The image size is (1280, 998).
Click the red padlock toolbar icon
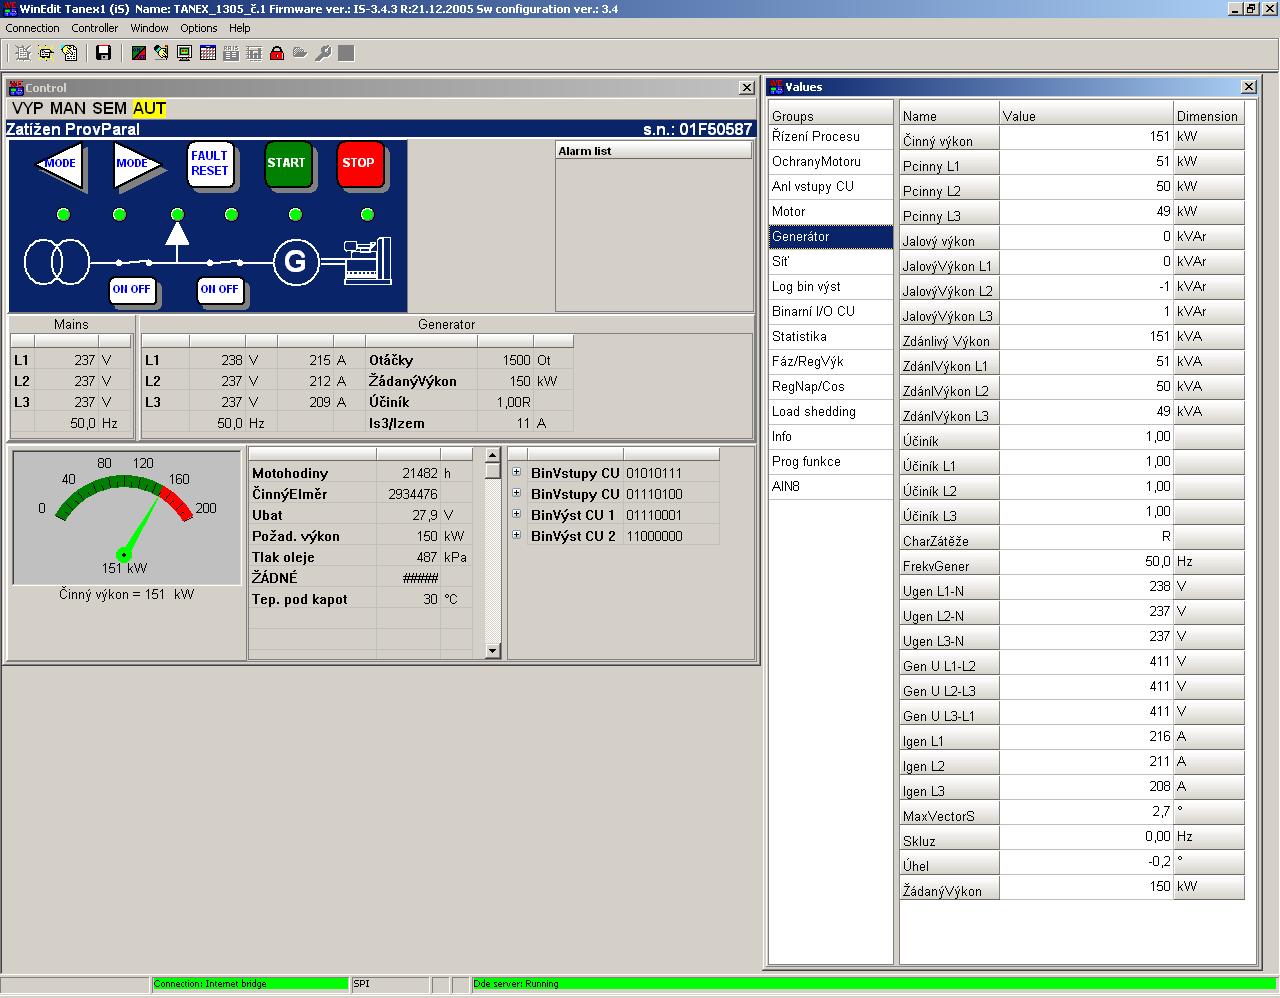coord(277,53)
